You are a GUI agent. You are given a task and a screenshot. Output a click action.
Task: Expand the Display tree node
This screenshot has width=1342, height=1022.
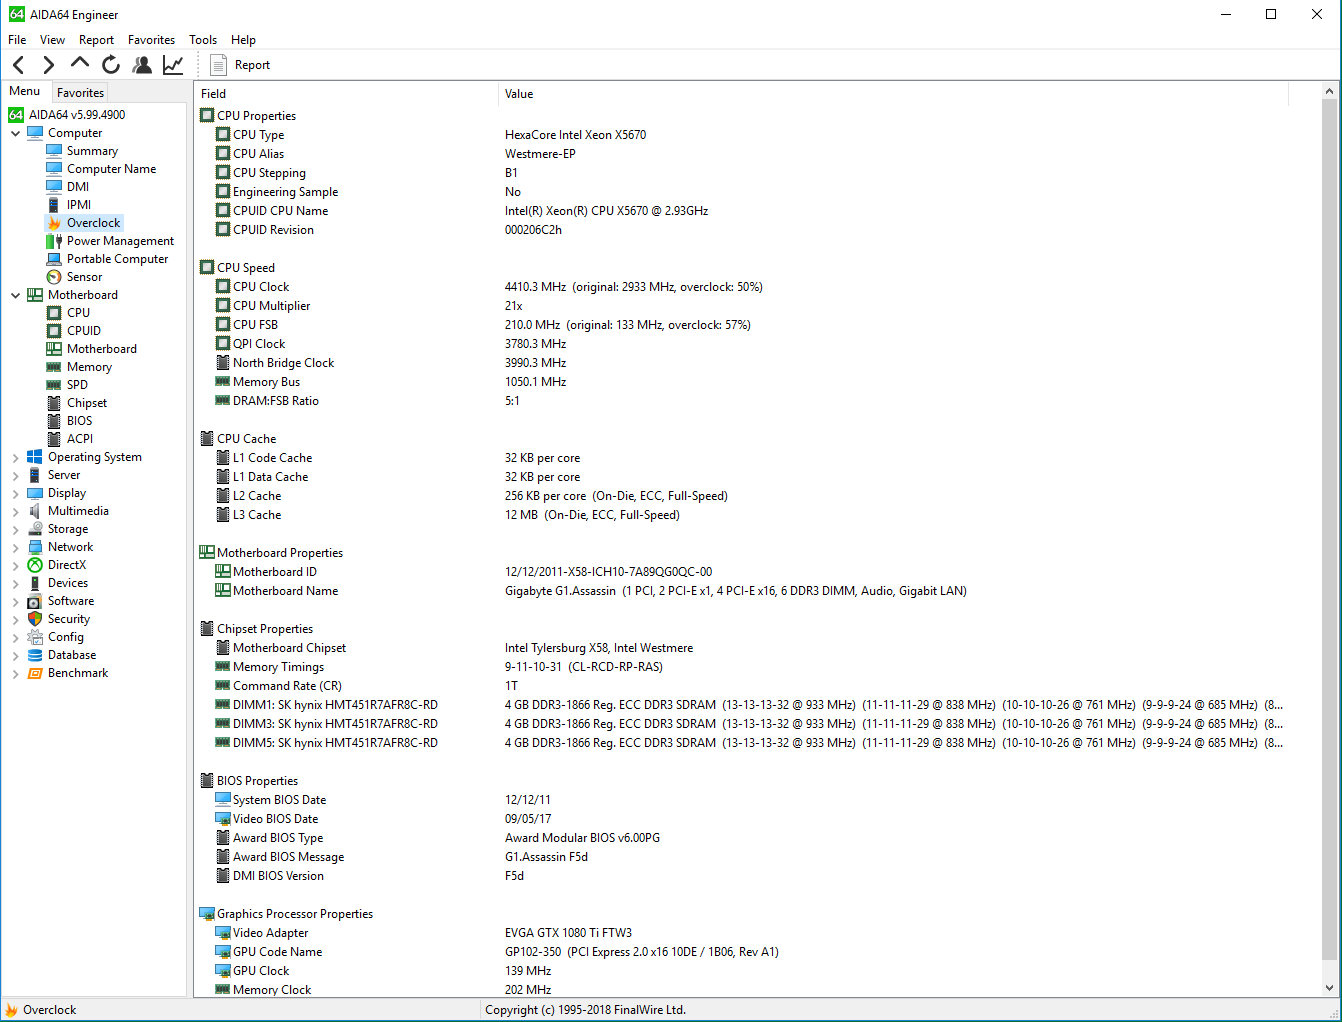pyautogui.click(x=16, y=493)
